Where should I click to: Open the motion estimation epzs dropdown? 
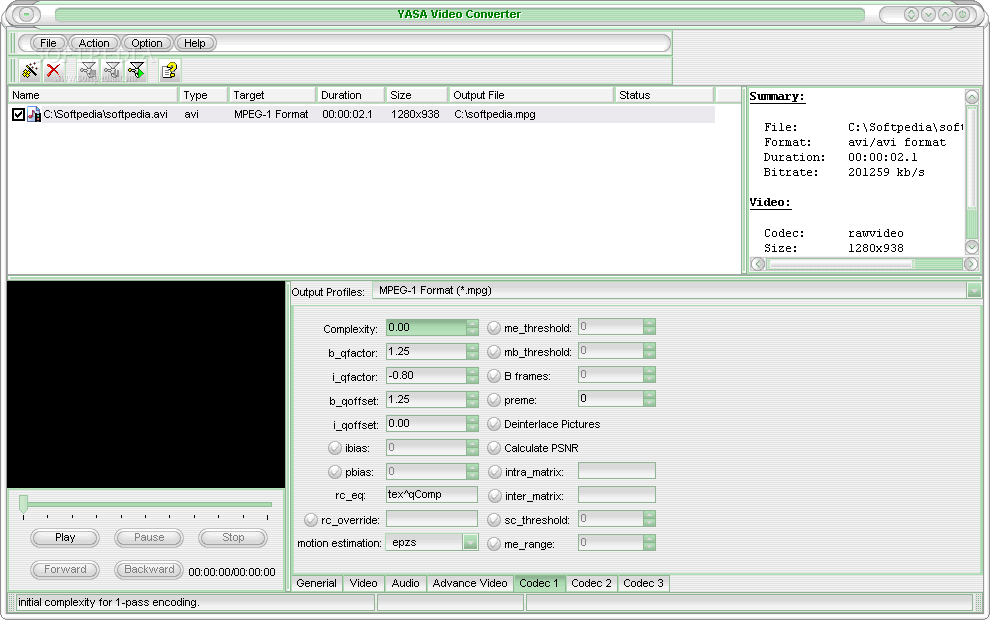[x=470, y=542]
